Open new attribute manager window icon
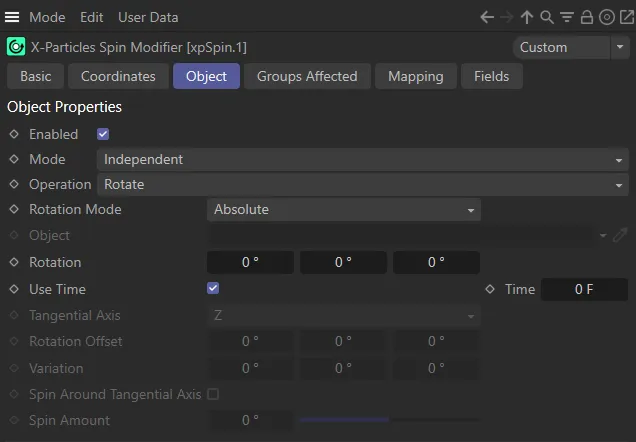 click(x=627, y=17)
